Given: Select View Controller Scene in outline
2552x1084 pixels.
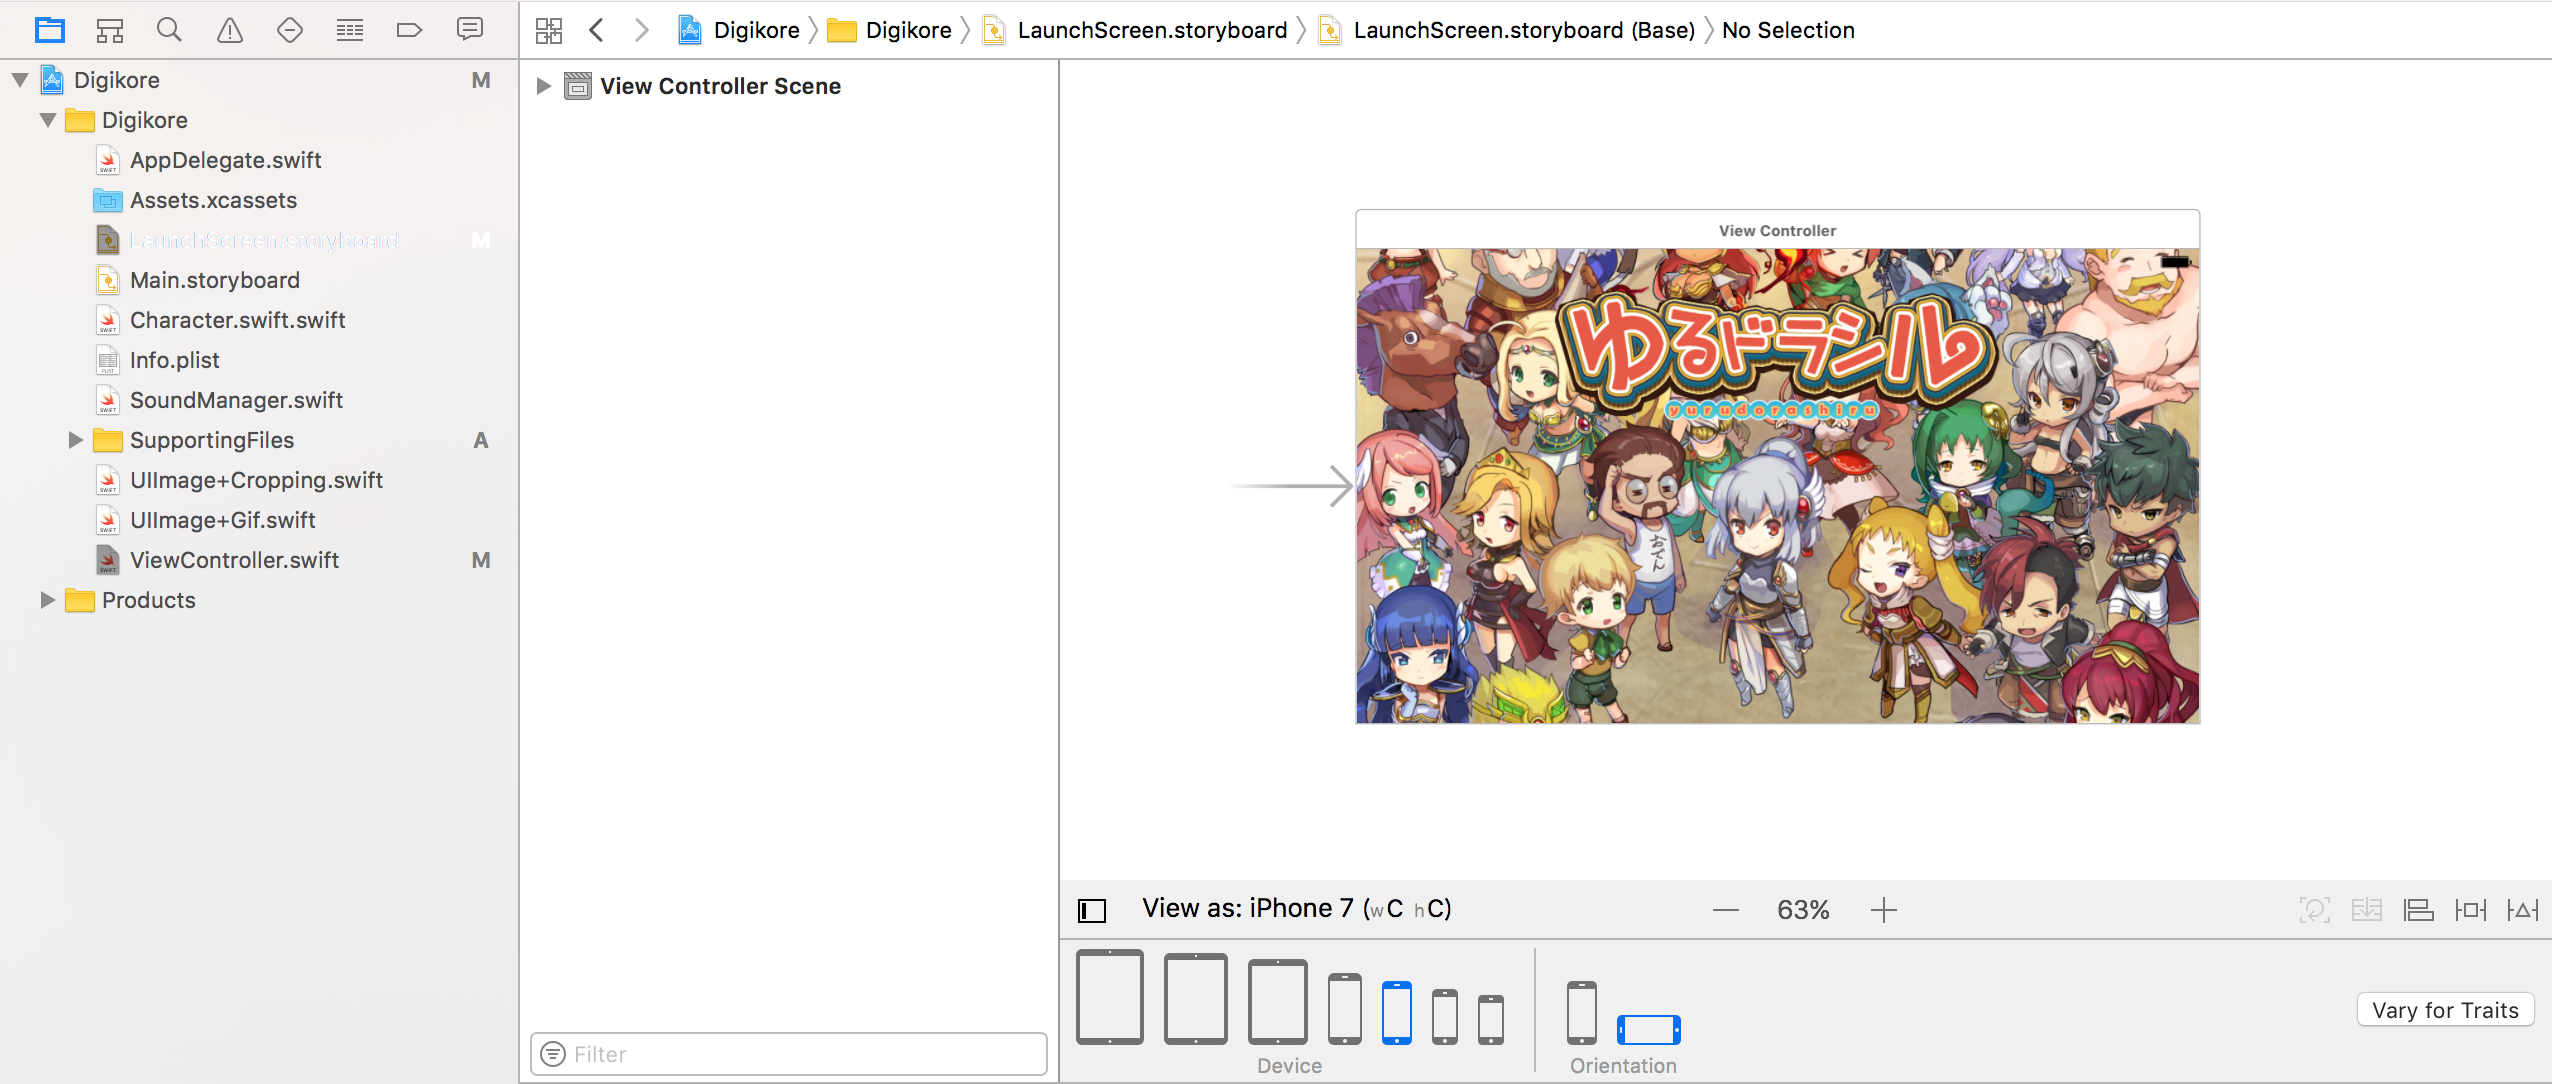Looking at the screenshot, I should [x=720, y=86].
